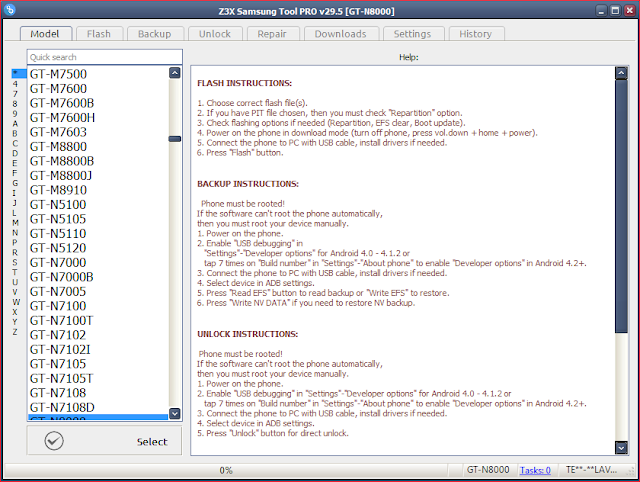The width and height of the screenshot is (640, 482).
Task: Select GT-N5100 in model list
Action: click(x=98, y=204)
